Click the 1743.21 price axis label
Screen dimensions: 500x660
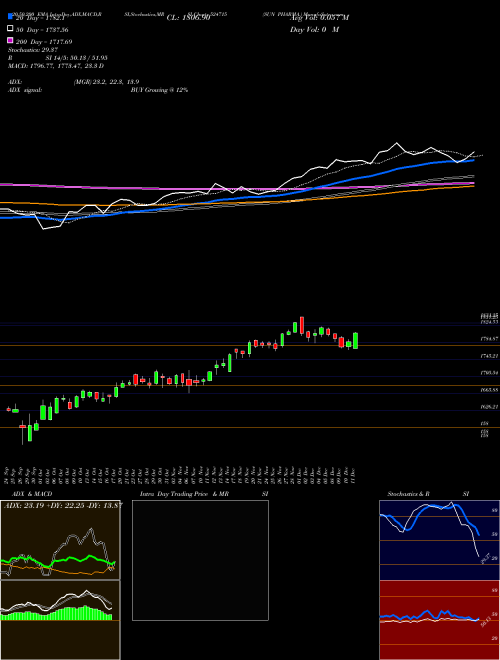[490, 356]
